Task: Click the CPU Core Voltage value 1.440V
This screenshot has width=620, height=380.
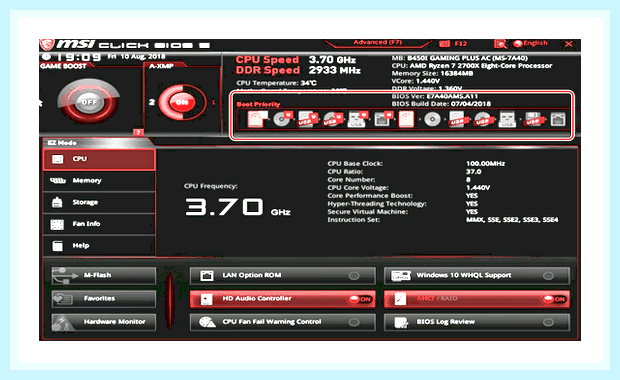Action: point(478,188)
